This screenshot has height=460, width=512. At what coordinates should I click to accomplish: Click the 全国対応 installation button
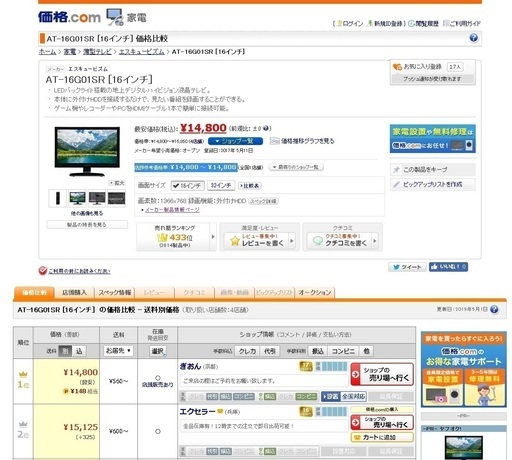coord(343,396)
